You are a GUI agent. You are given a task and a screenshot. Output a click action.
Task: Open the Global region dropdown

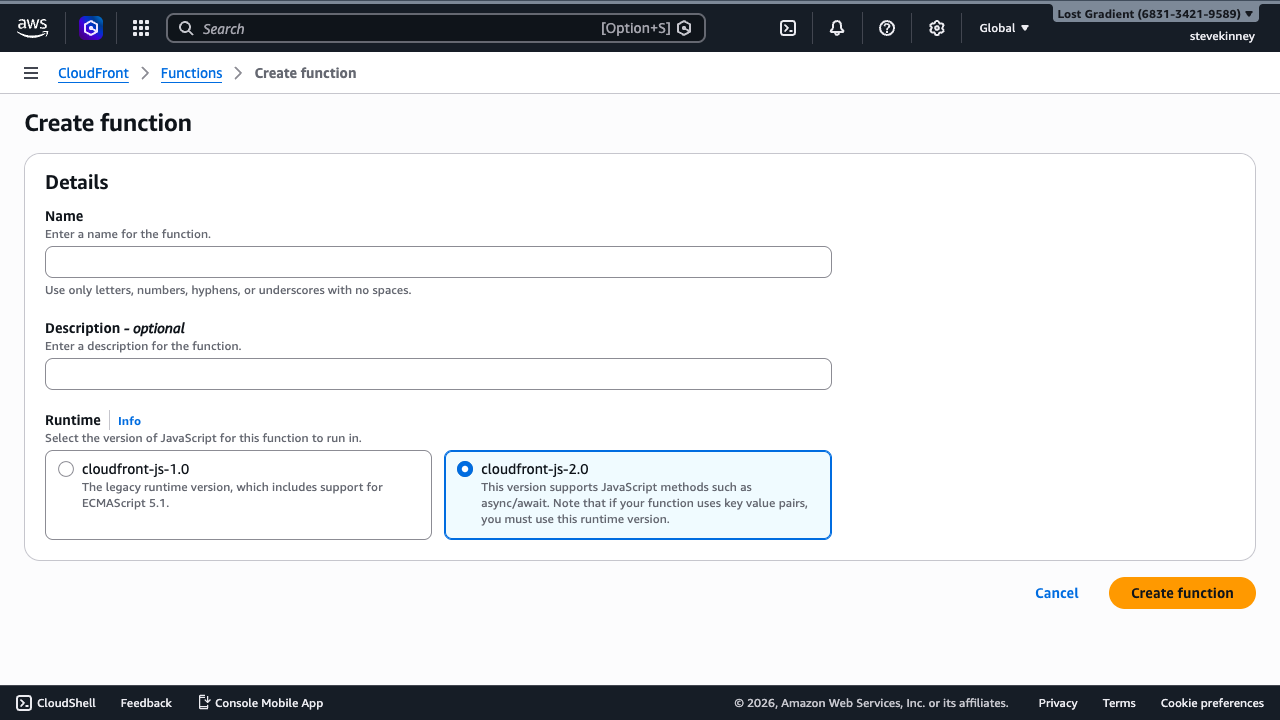coord(1004,28)
